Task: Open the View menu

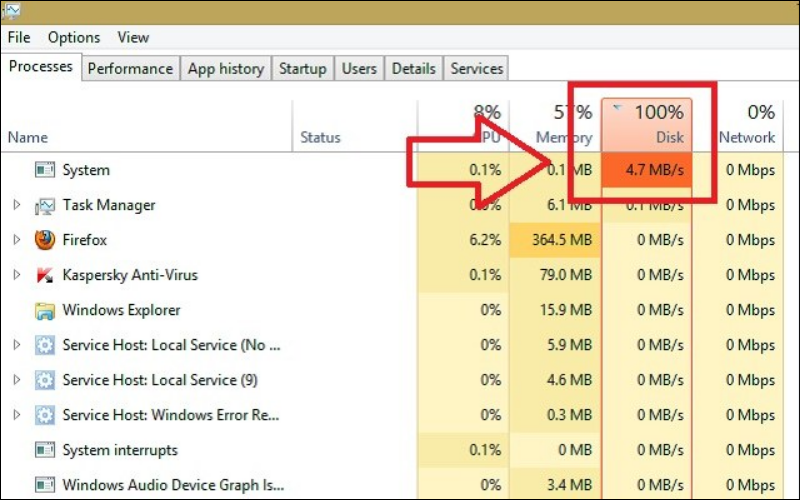Action: 133,37
